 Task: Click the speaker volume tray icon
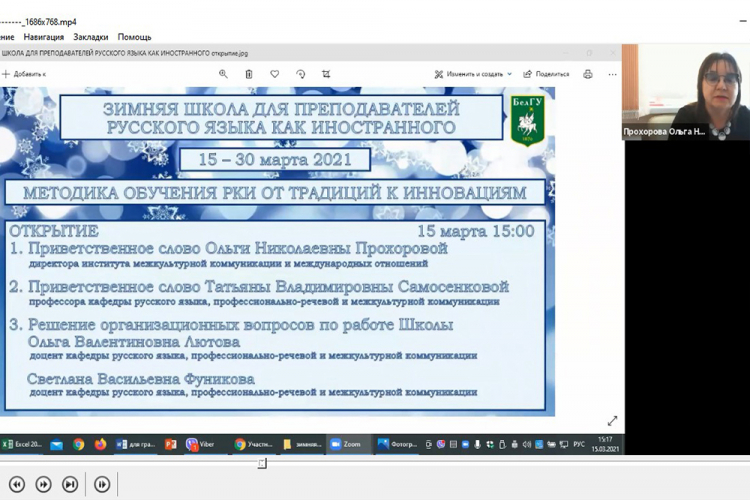pos(527,444)
